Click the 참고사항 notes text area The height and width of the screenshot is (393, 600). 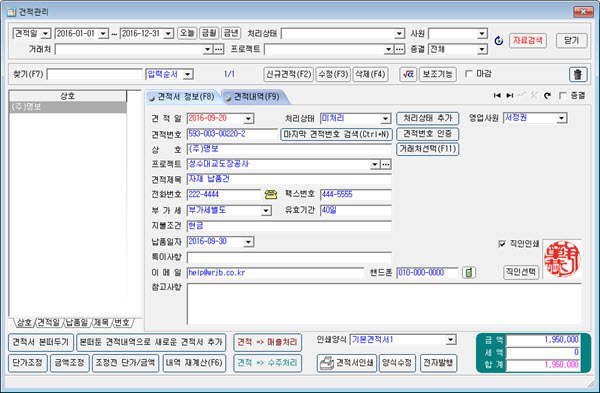click(384, 304)
